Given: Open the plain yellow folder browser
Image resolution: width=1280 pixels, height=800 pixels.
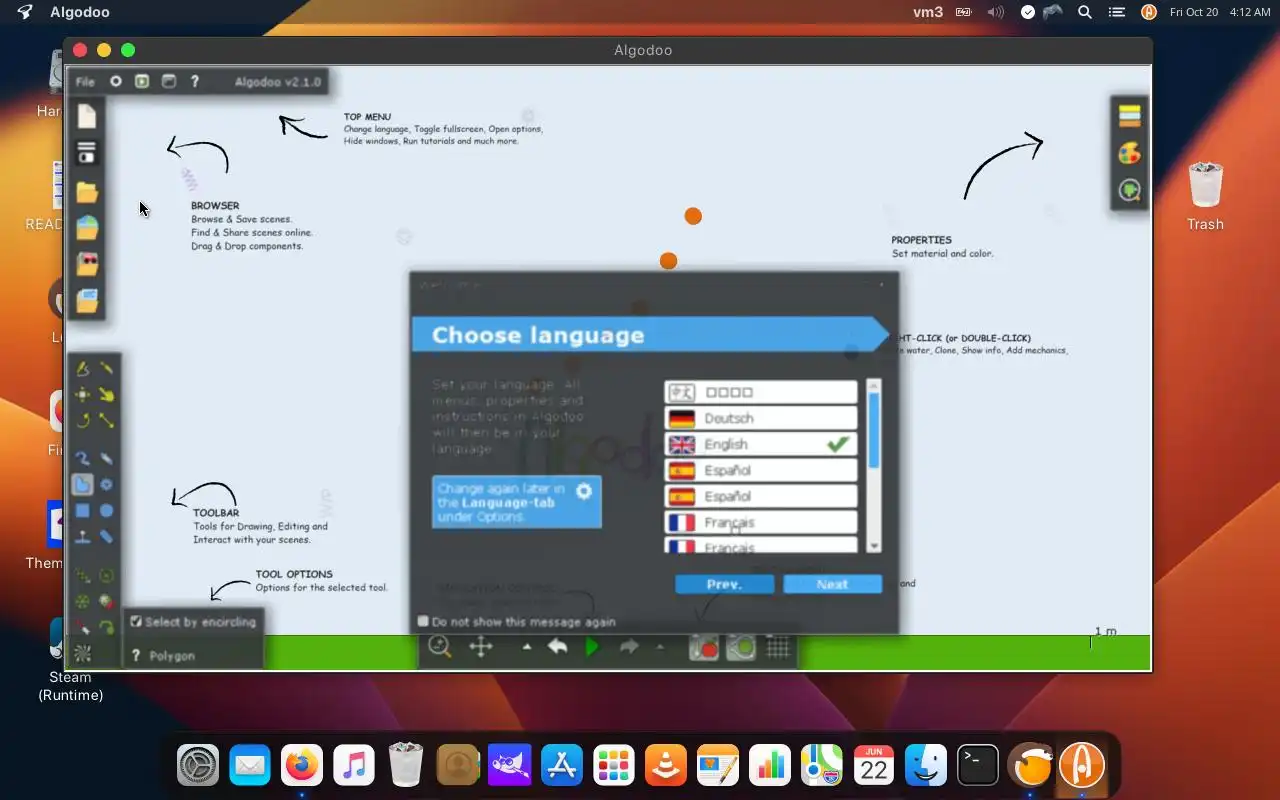Looking at the screenshot, I should pos(87,191).
